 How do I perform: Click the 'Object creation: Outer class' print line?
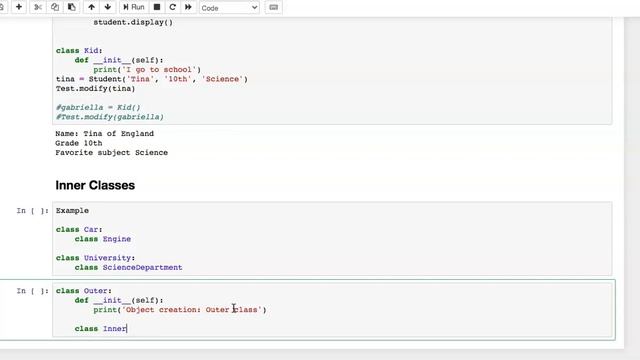(x=180, y=310)
